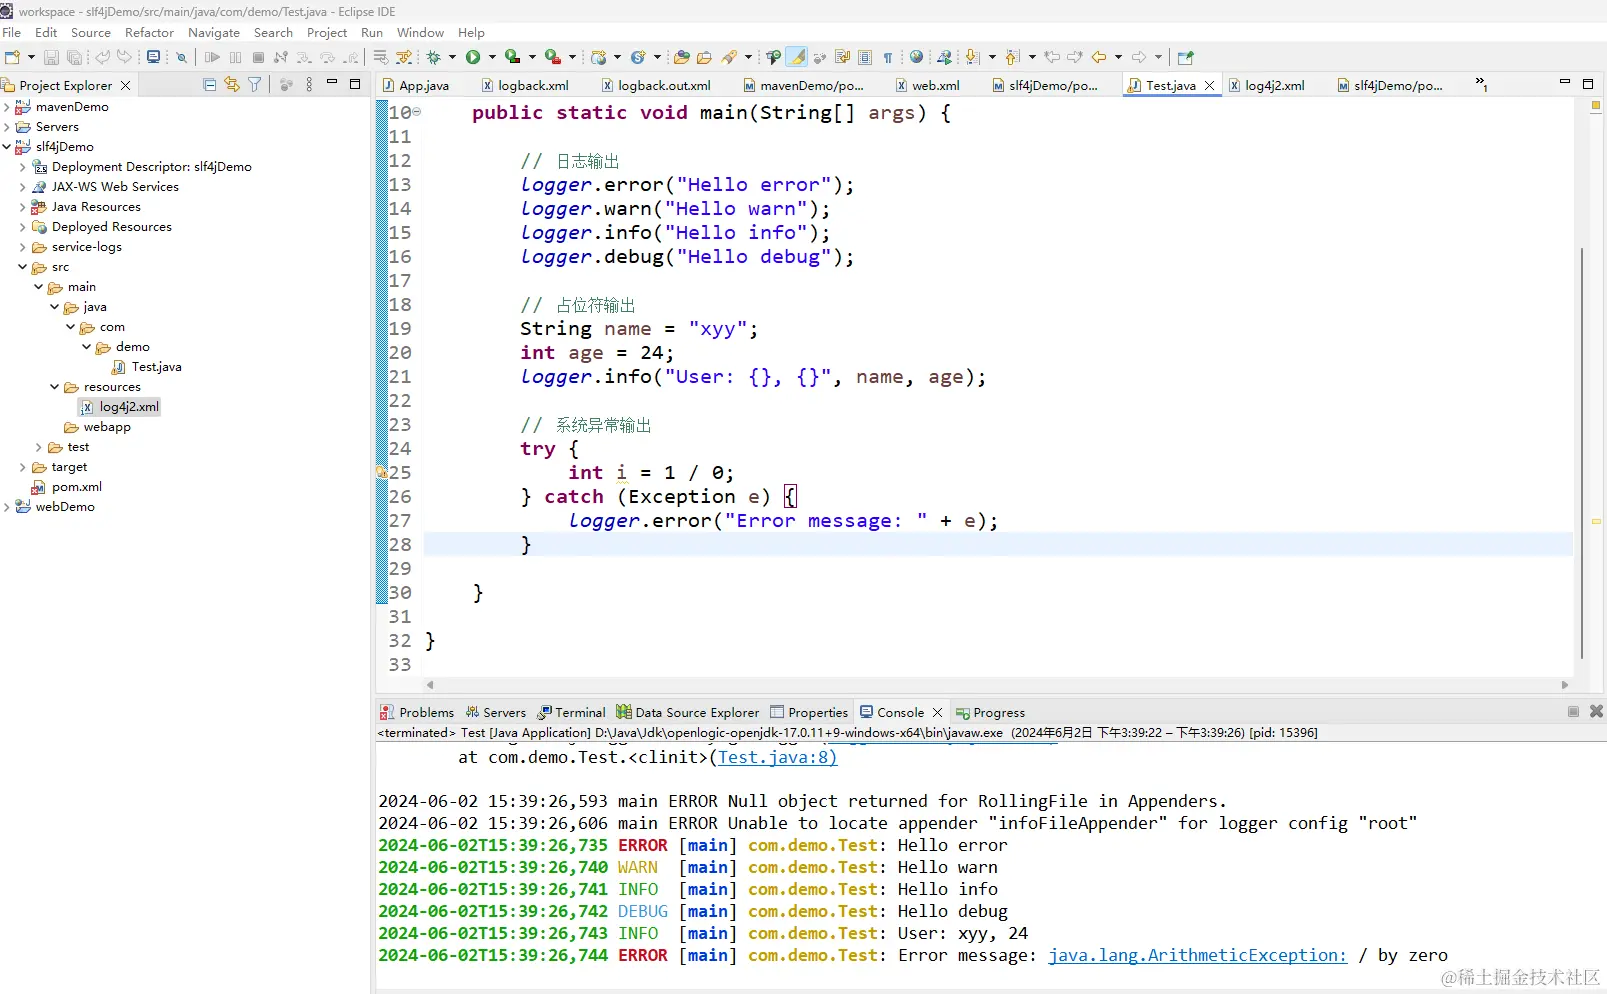
Task: Click the warning marker on line 25
Action: (381, 472)
